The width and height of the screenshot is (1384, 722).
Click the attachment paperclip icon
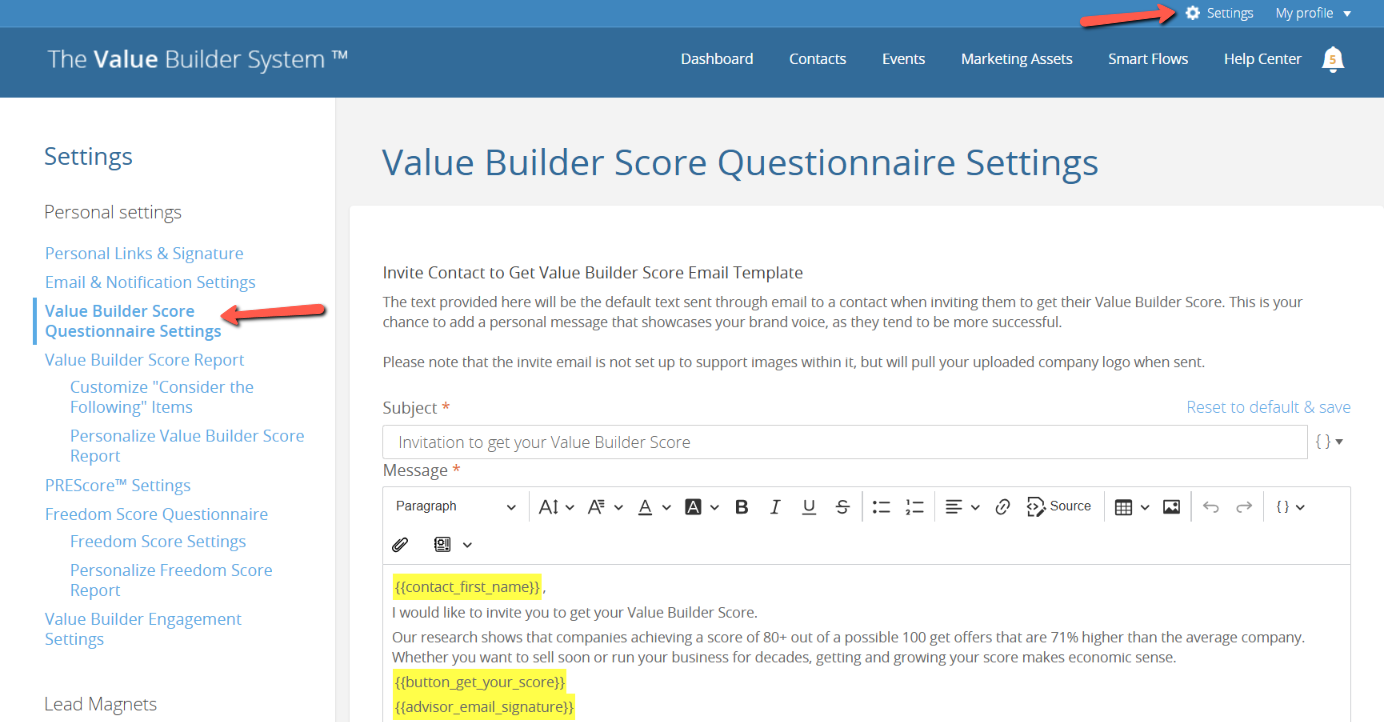pyautogui.click(x=400, y=545)
